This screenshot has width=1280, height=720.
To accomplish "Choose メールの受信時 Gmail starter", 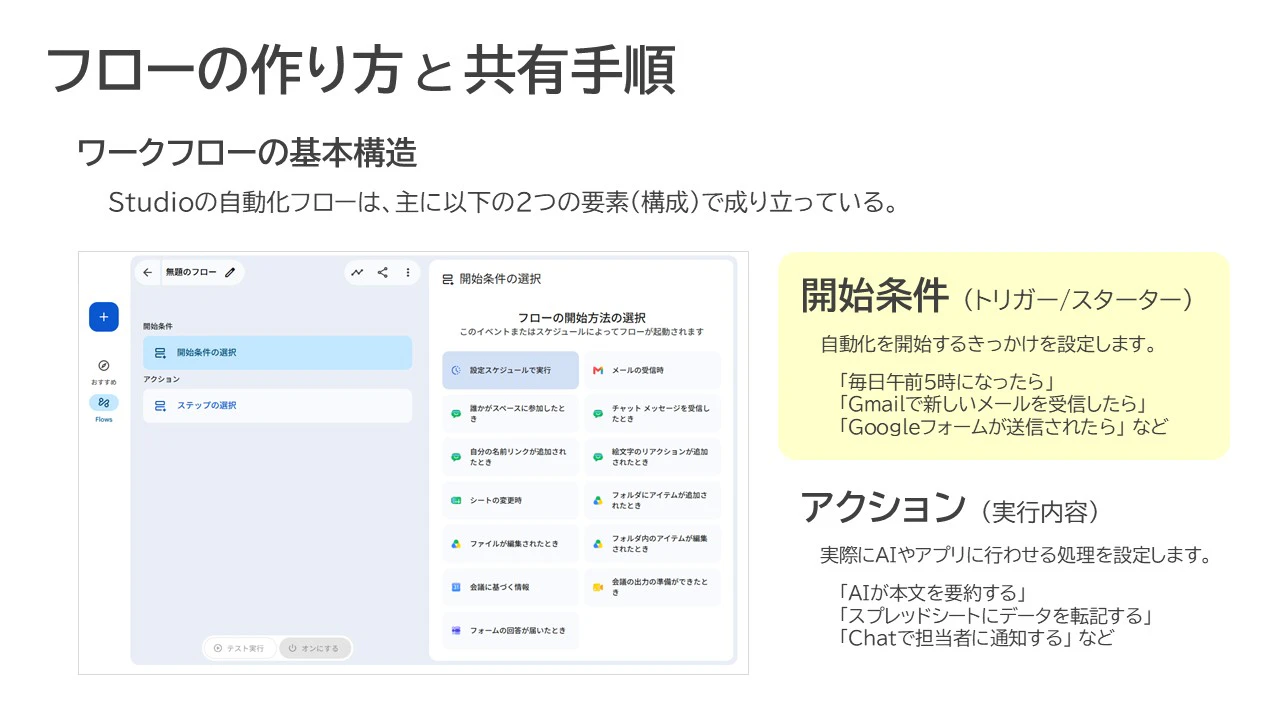I will tap(652, 370).
